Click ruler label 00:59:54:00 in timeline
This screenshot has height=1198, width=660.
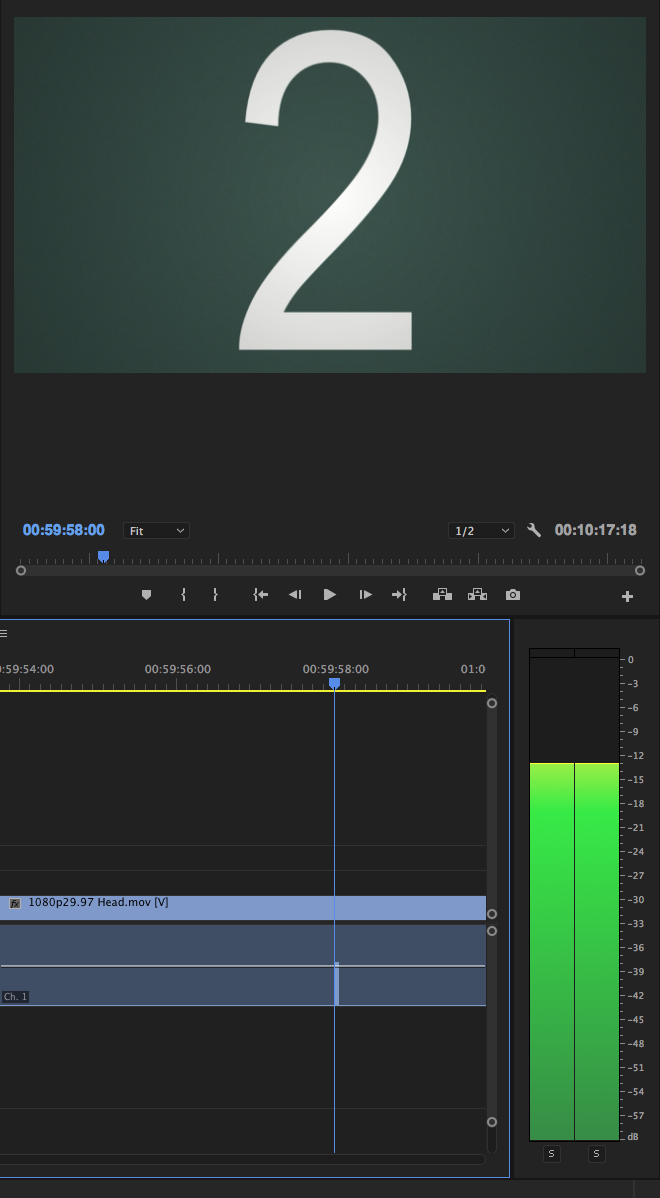pos(27,669)
